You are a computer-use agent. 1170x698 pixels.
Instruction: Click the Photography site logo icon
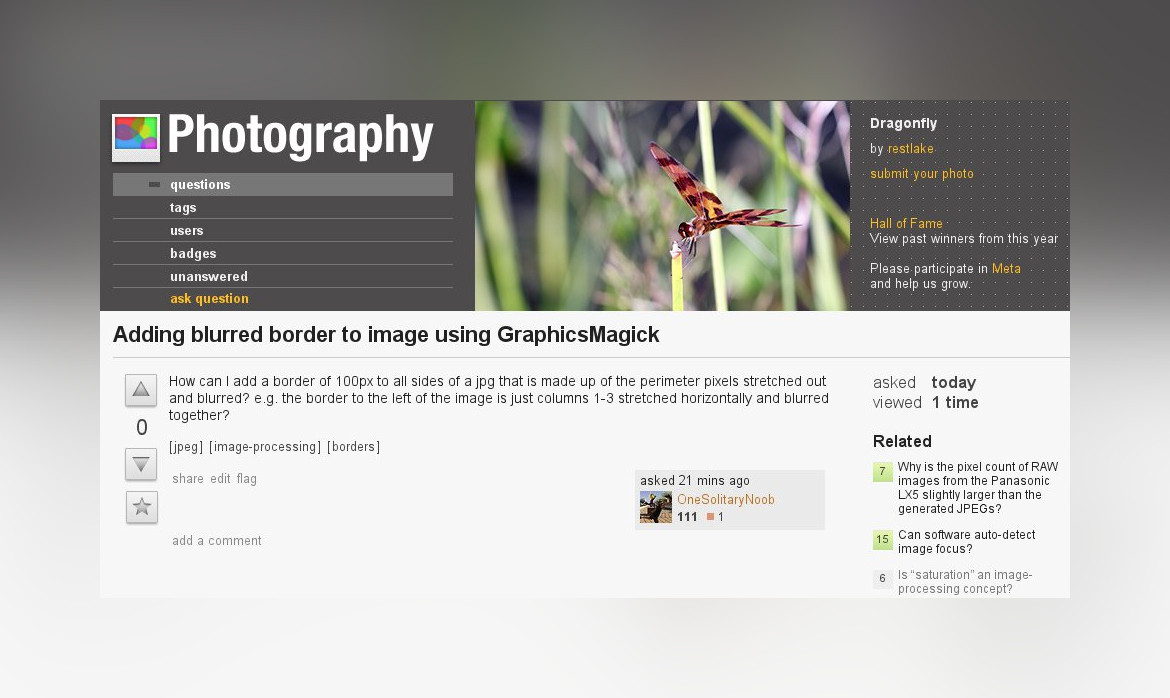point(136,137)
